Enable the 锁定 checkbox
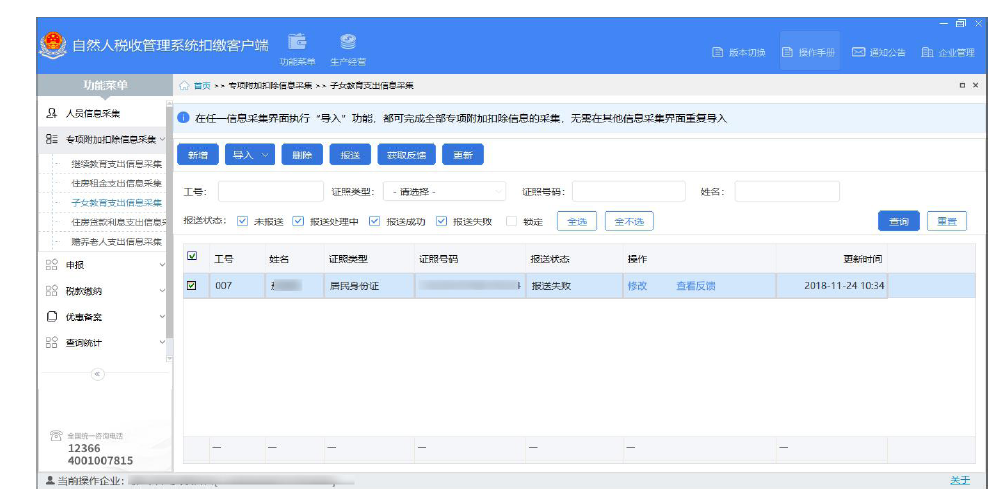Screen dimensions: 1003x502 511,221
